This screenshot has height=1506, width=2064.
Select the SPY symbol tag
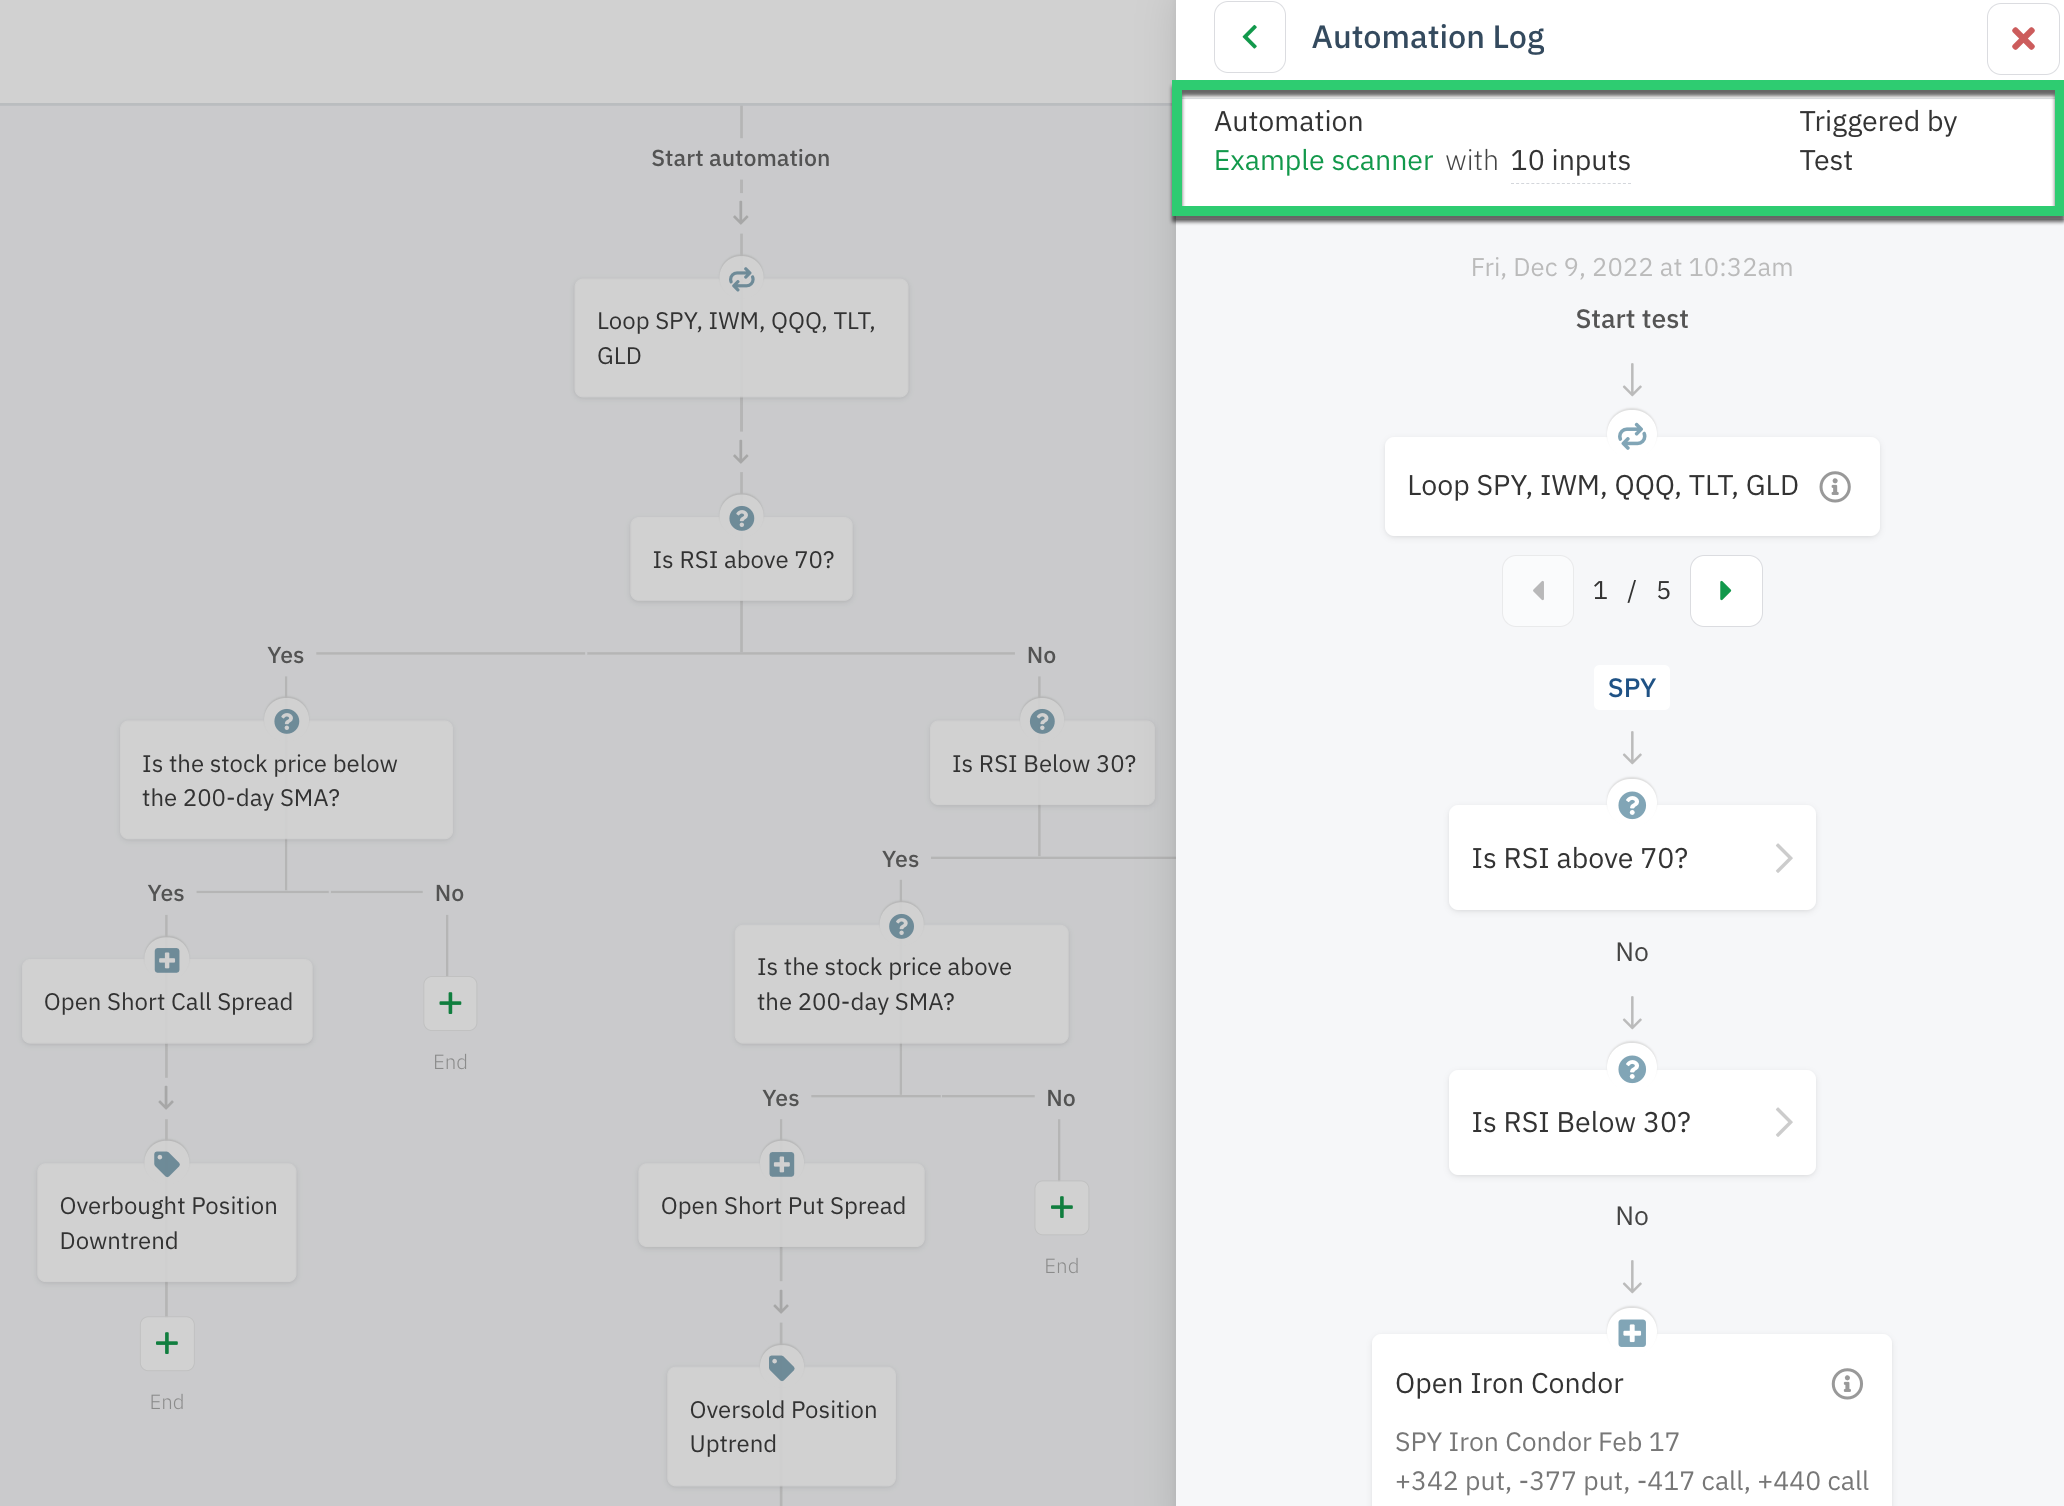[x=1631, y=688]
